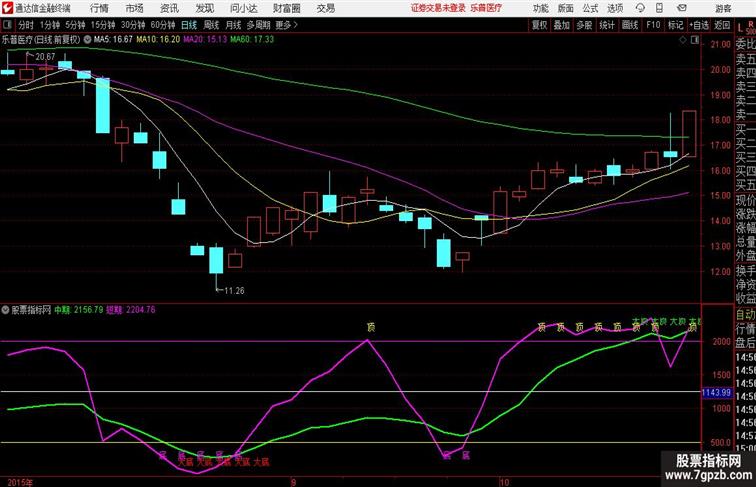Switch to 60分钟 period
The image size is (756, 487).
point(163,25)
